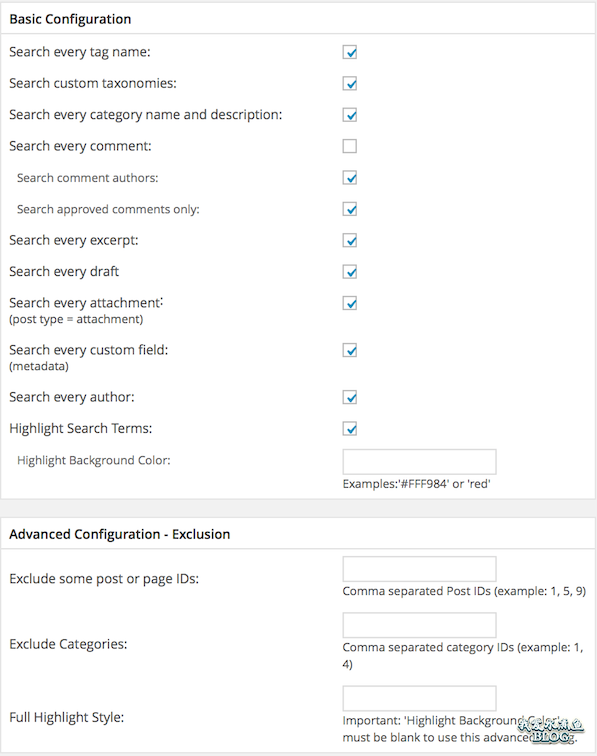
Task: Disable Highlight Search Terms checkbox
Action: click(350, 428)
